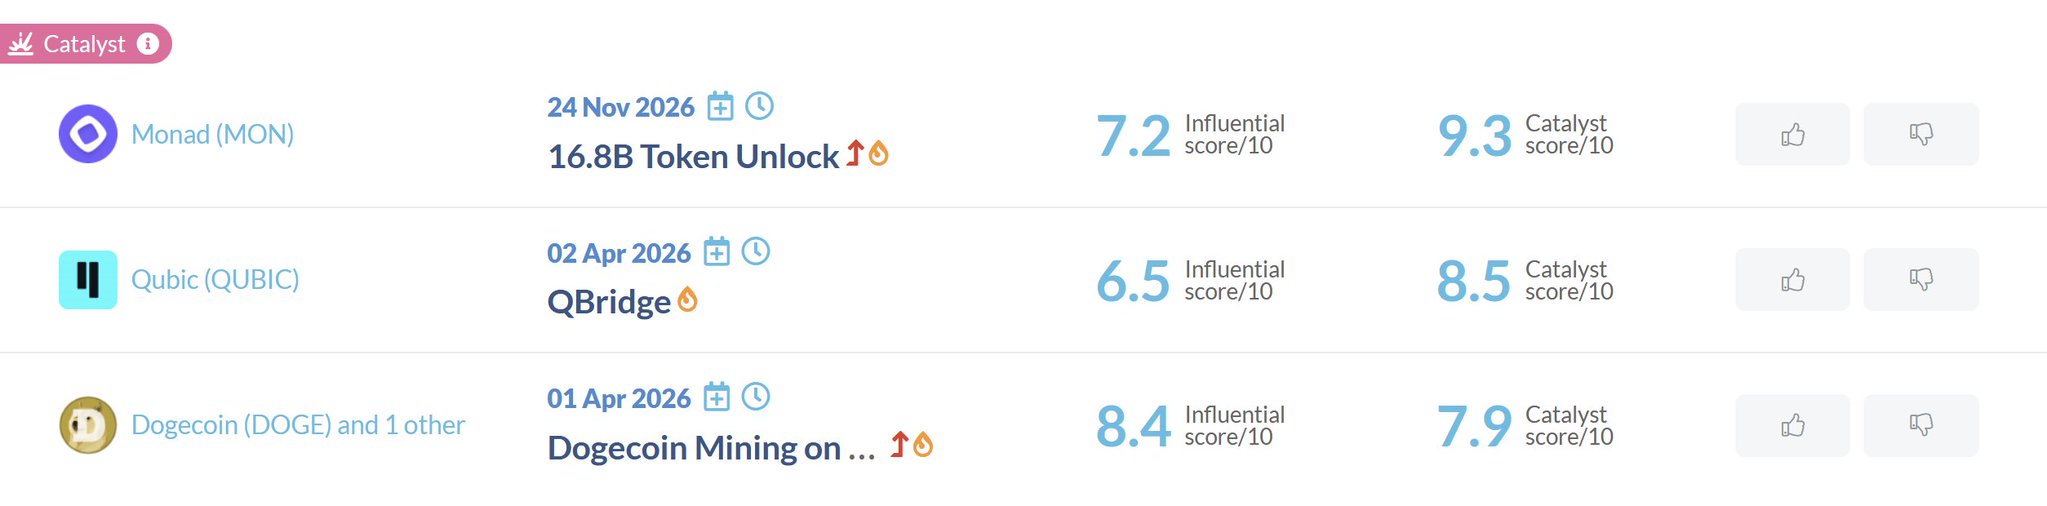Upvote the Qubic QBridge event
The image size is (2047, 506).
(1792, 280)
